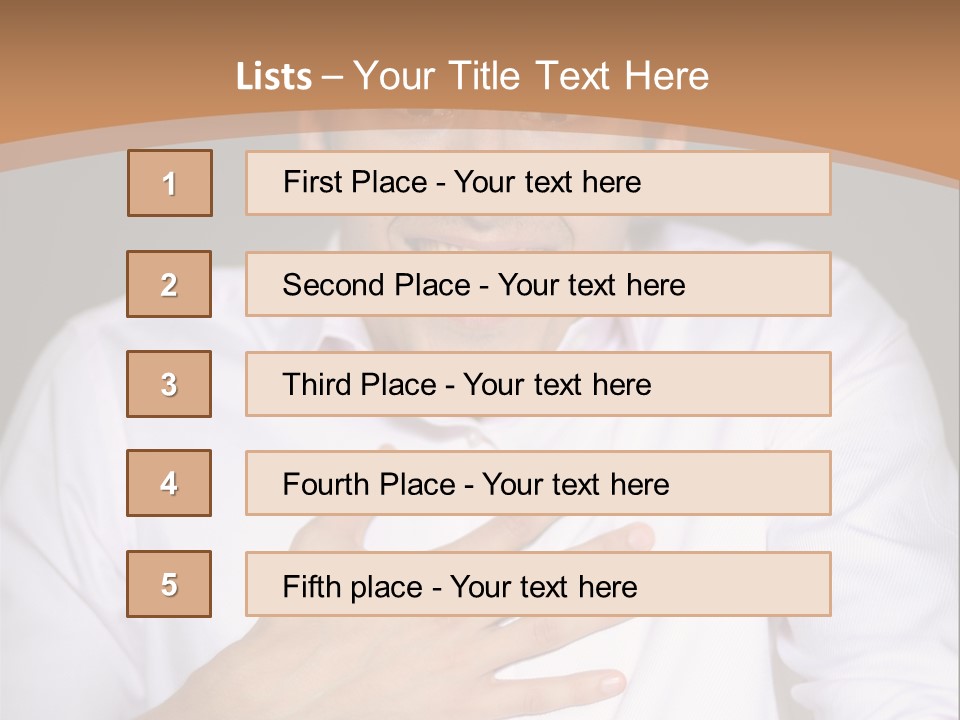The image size is (960, 720).
Task: Click the slide title text
Action: (472, 76)
